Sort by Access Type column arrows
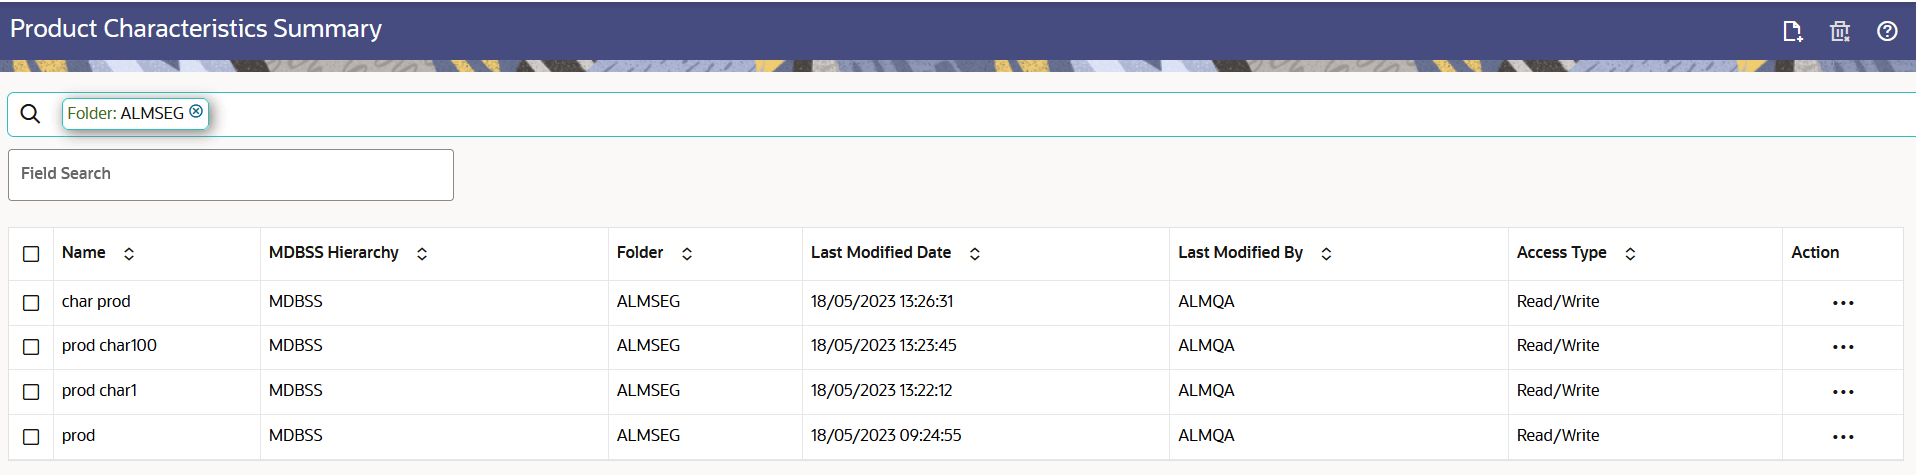Viewport: 1916px width, 475px height. 1630,254
